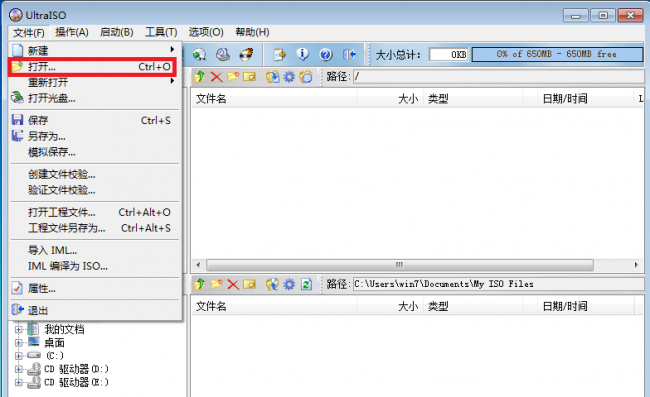This screenshot has height=397, width=650.
Task: Choose 打开光盘... menu entry
Action: point(95,98)
